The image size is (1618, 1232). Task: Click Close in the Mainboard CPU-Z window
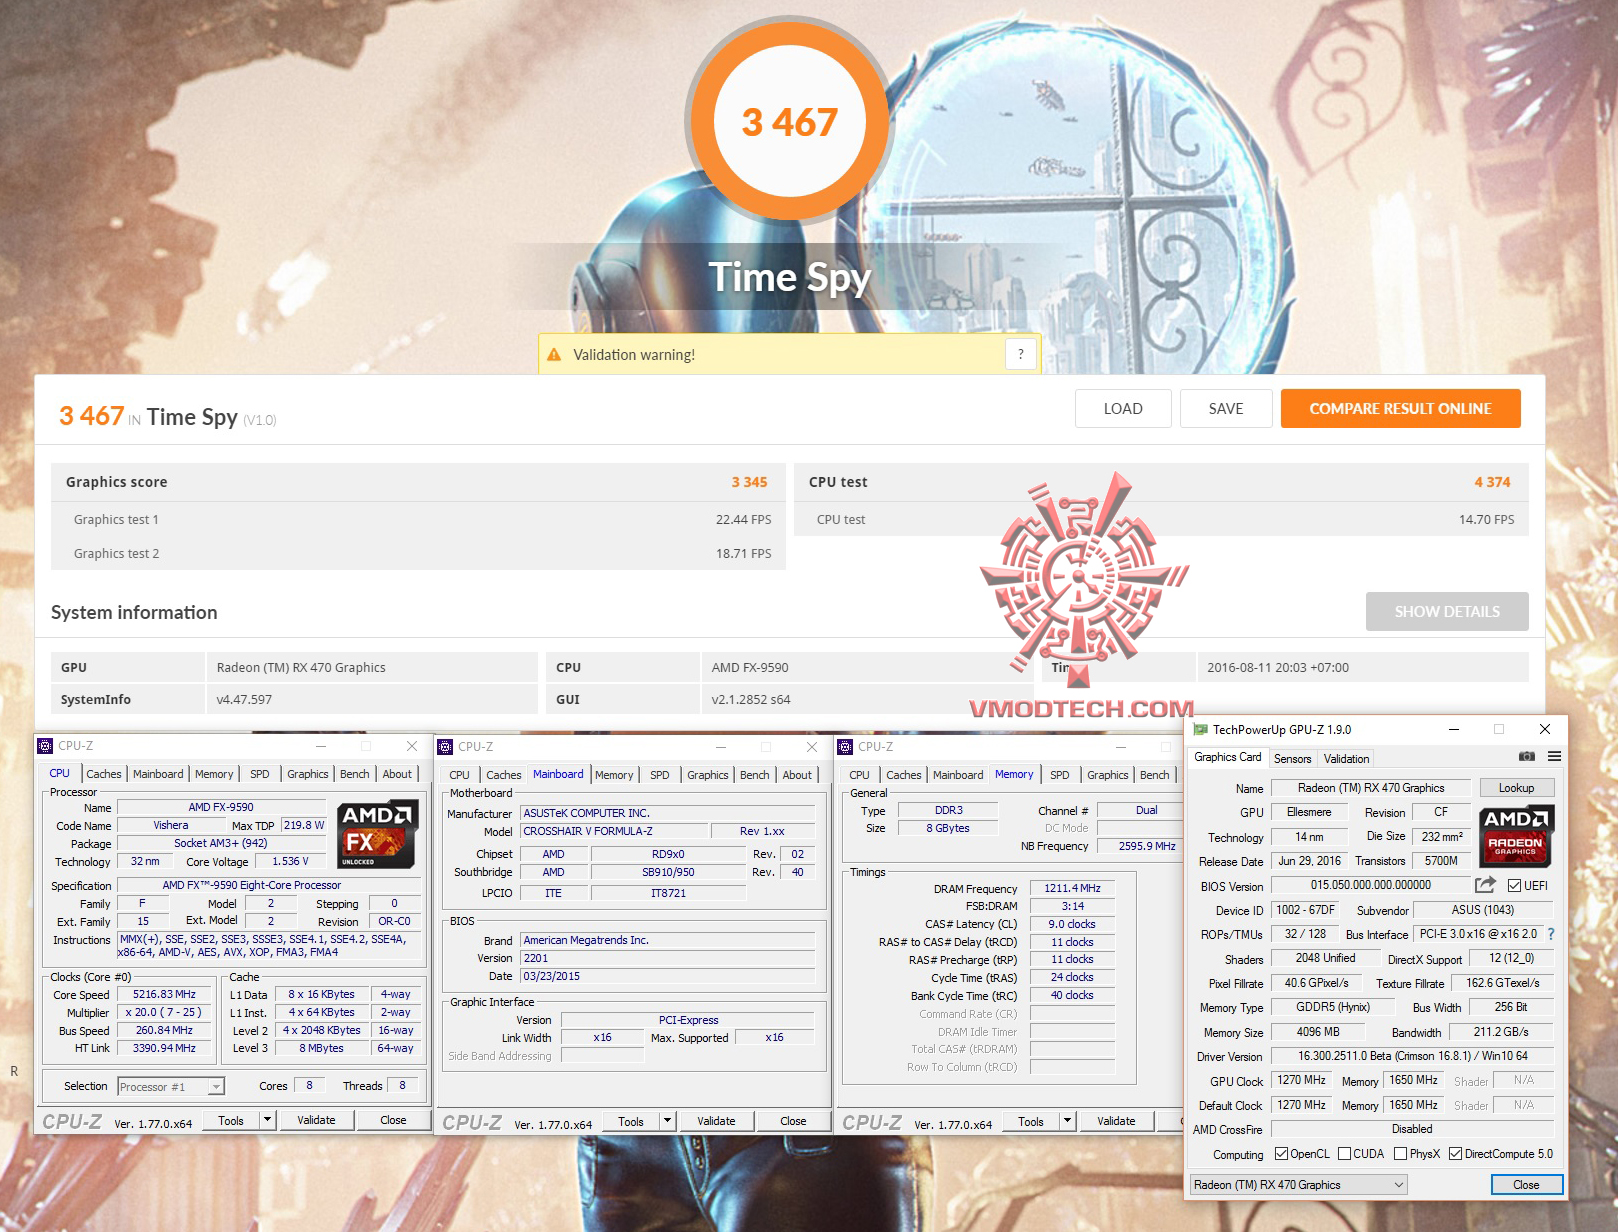coord(793,1122)
